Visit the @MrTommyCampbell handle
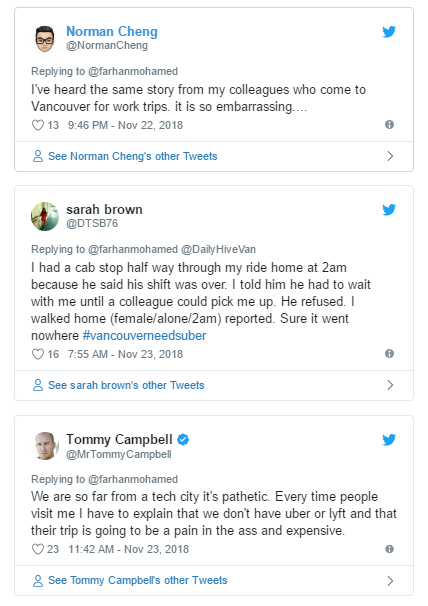Image resolution: width=428 pixels, height=606 pixels. click(x=119, y=454)
